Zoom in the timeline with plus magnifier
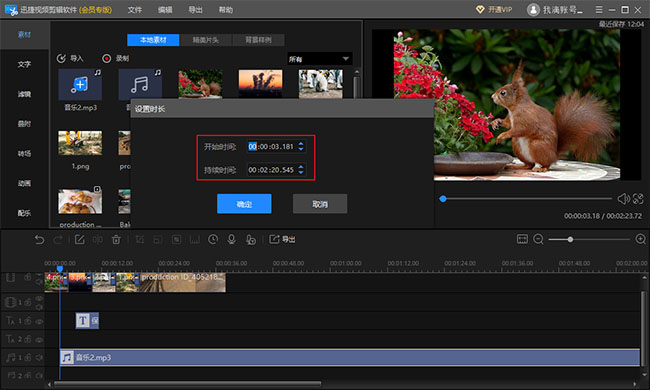Screen dimensions: 650x390 point(640,239)
